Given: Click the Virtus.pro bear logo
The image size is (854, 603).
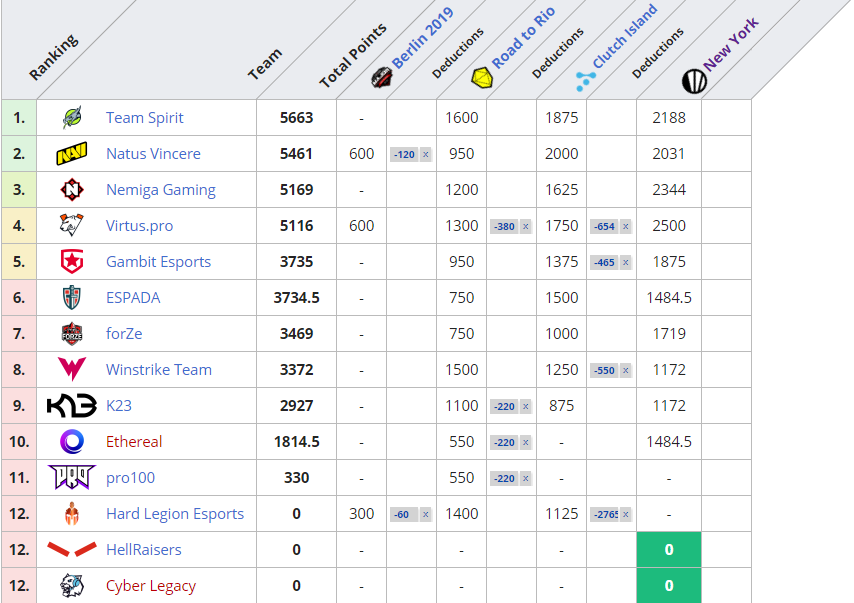Looking at the screenshot, I should tap(72, 226).
